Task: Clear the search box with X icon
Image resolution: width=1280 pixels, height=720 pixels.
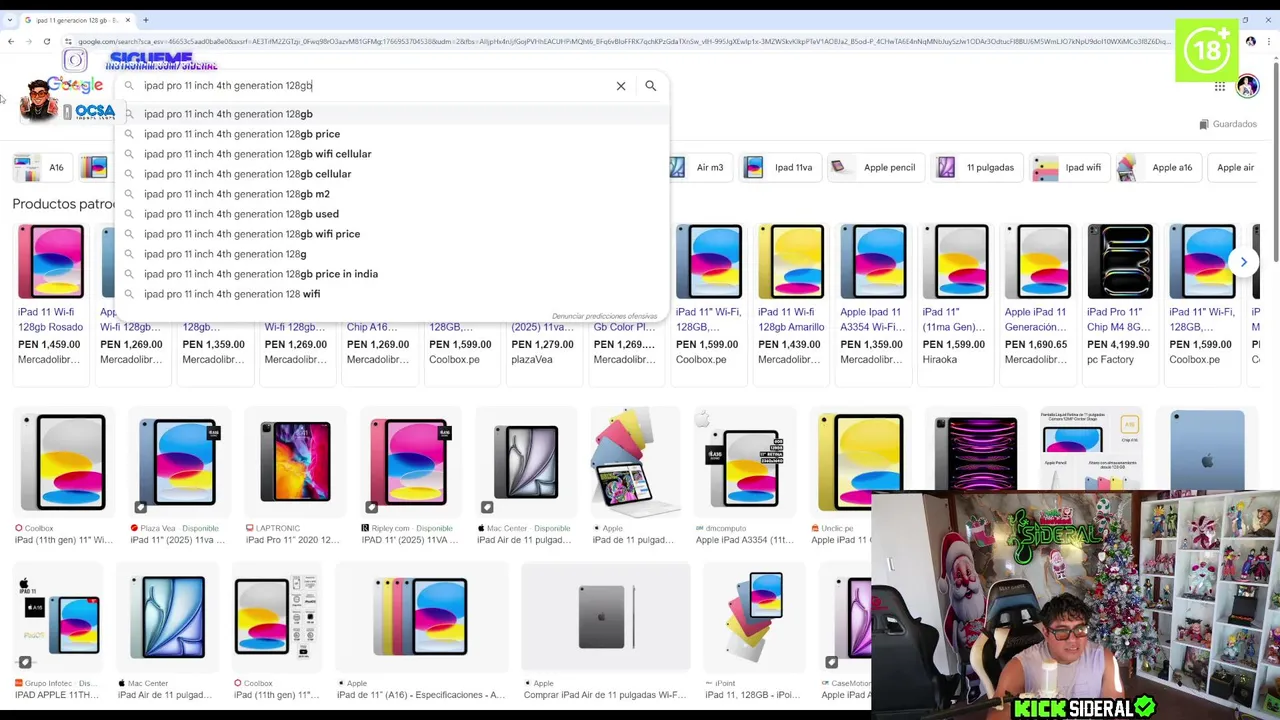Action: coord(621,86)
